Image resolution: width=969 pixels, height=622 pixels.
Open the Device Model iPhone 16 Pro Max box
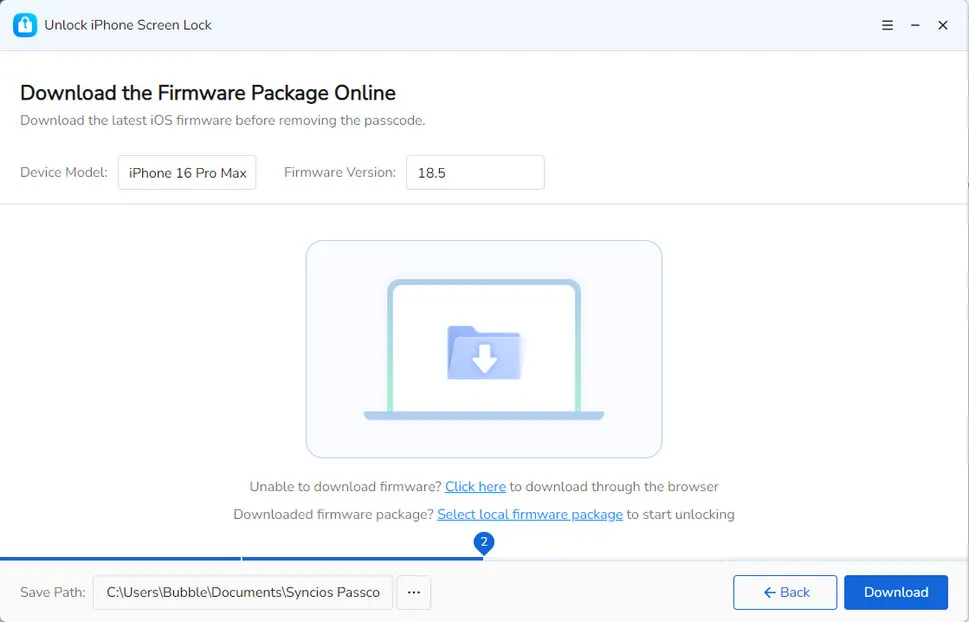[x=187, y=173]
